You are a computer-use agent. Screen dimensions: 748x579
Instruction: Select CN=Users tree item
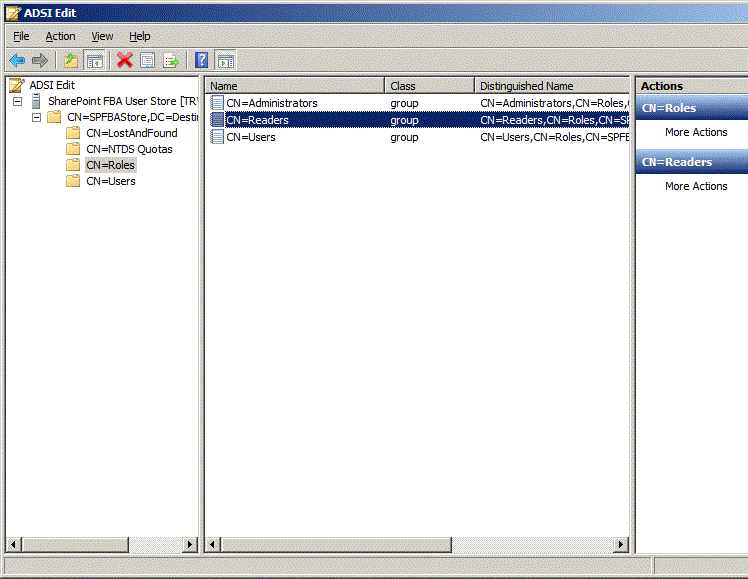(x=111, y=181)
